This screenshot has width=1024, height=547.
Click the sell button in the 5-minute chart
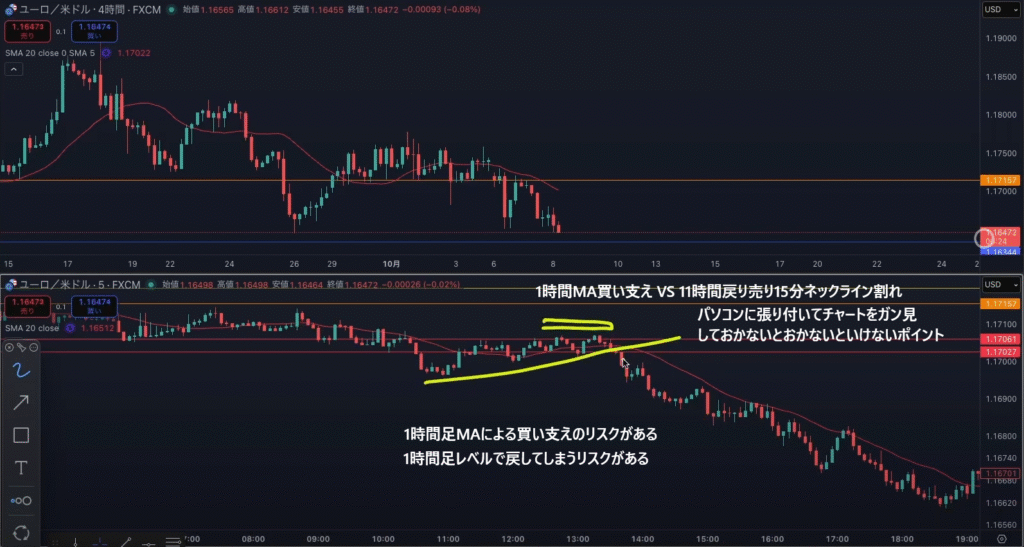pos(27,306)
